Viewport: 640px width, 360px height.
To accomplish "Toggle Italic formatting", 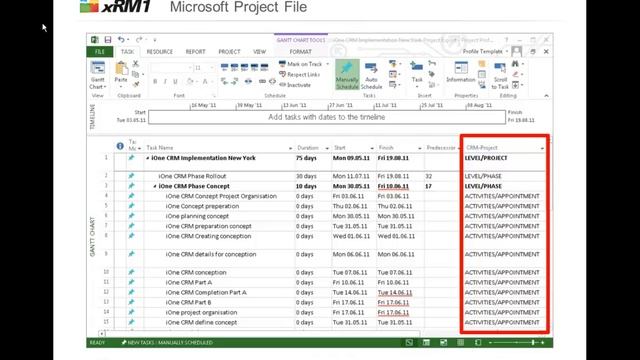I will [165, 82].
